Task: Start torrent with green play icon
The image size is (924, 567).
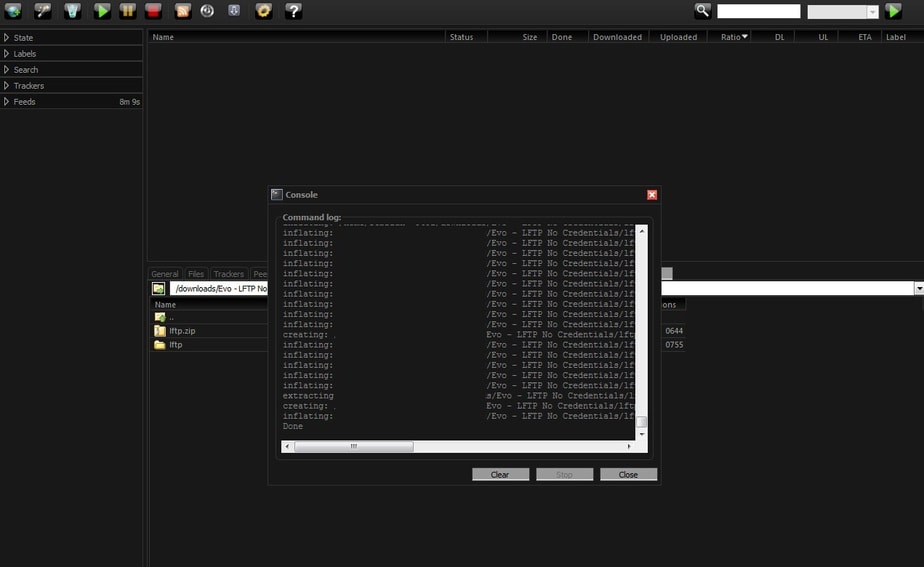Action: [101, 11]
